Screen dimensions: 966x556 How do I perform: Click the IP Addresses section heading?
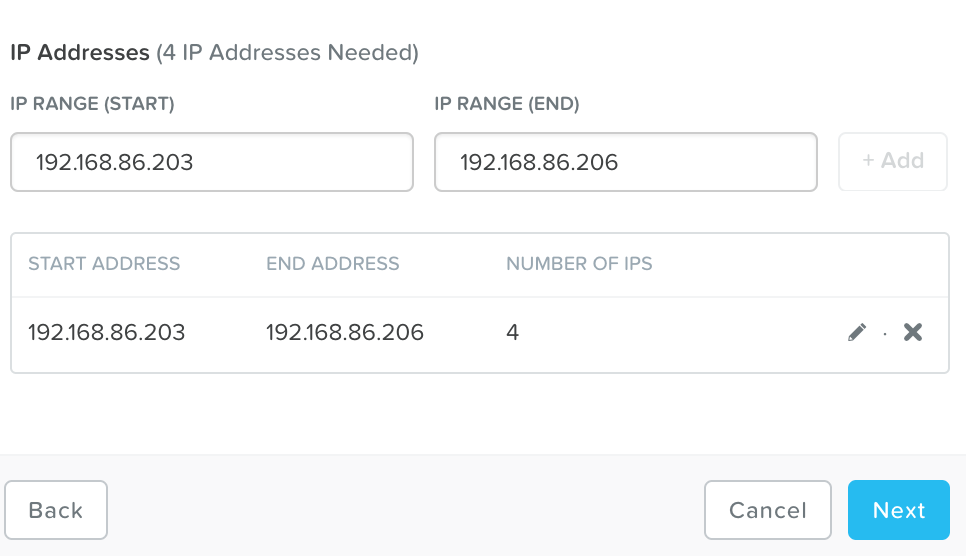[x=79, y=52]
